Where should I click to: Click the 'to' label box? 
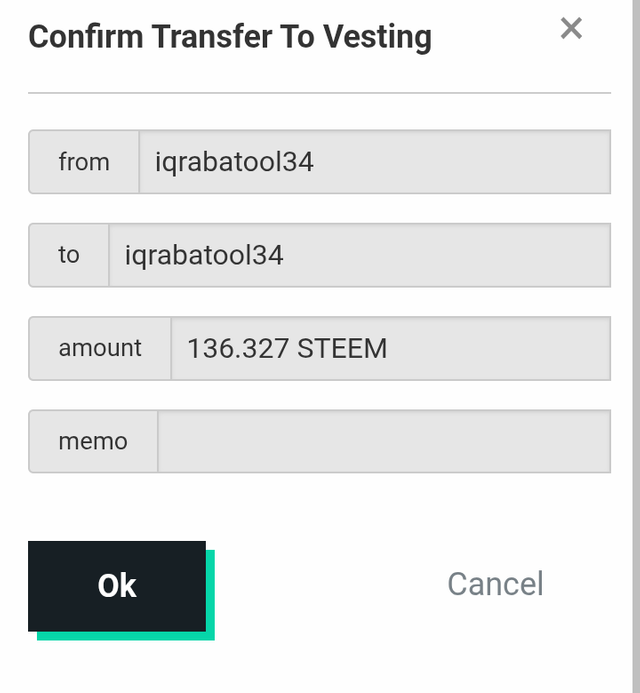69,255
